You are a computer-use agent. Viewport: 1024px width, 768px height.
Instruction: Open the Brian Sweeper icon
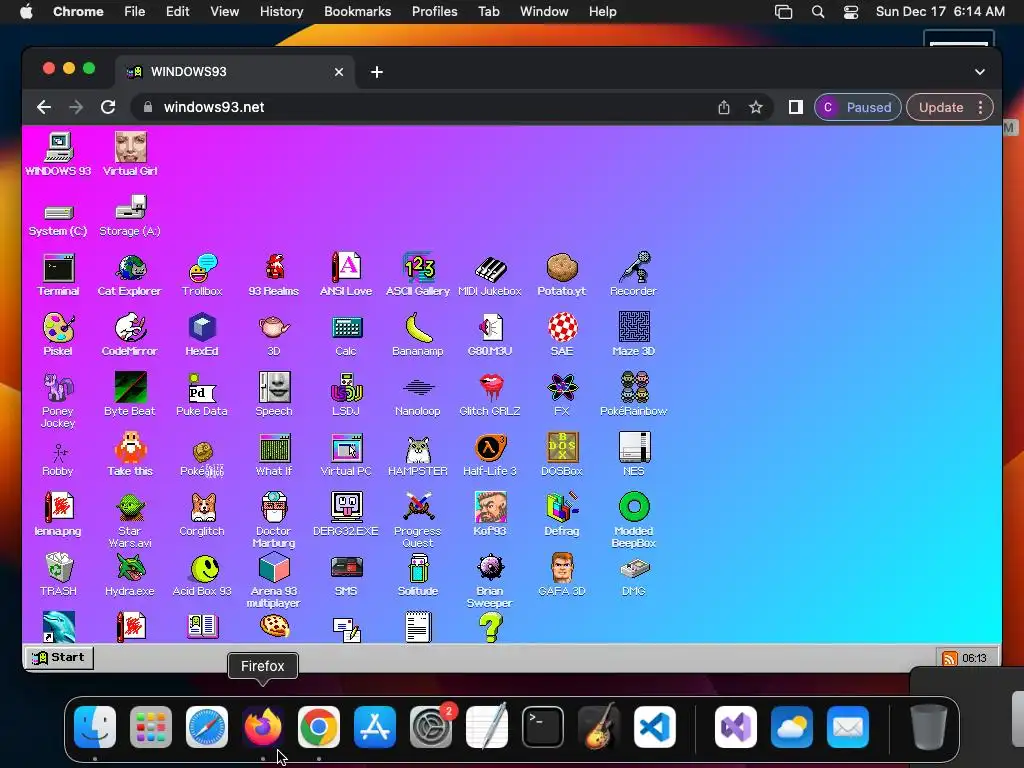pos(490,580)
